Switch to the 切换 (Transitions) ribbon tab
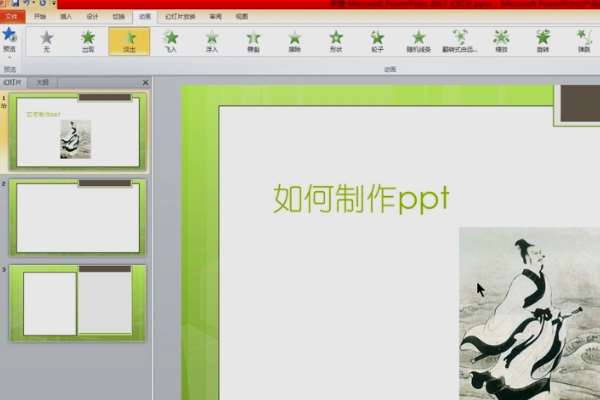 119,16
